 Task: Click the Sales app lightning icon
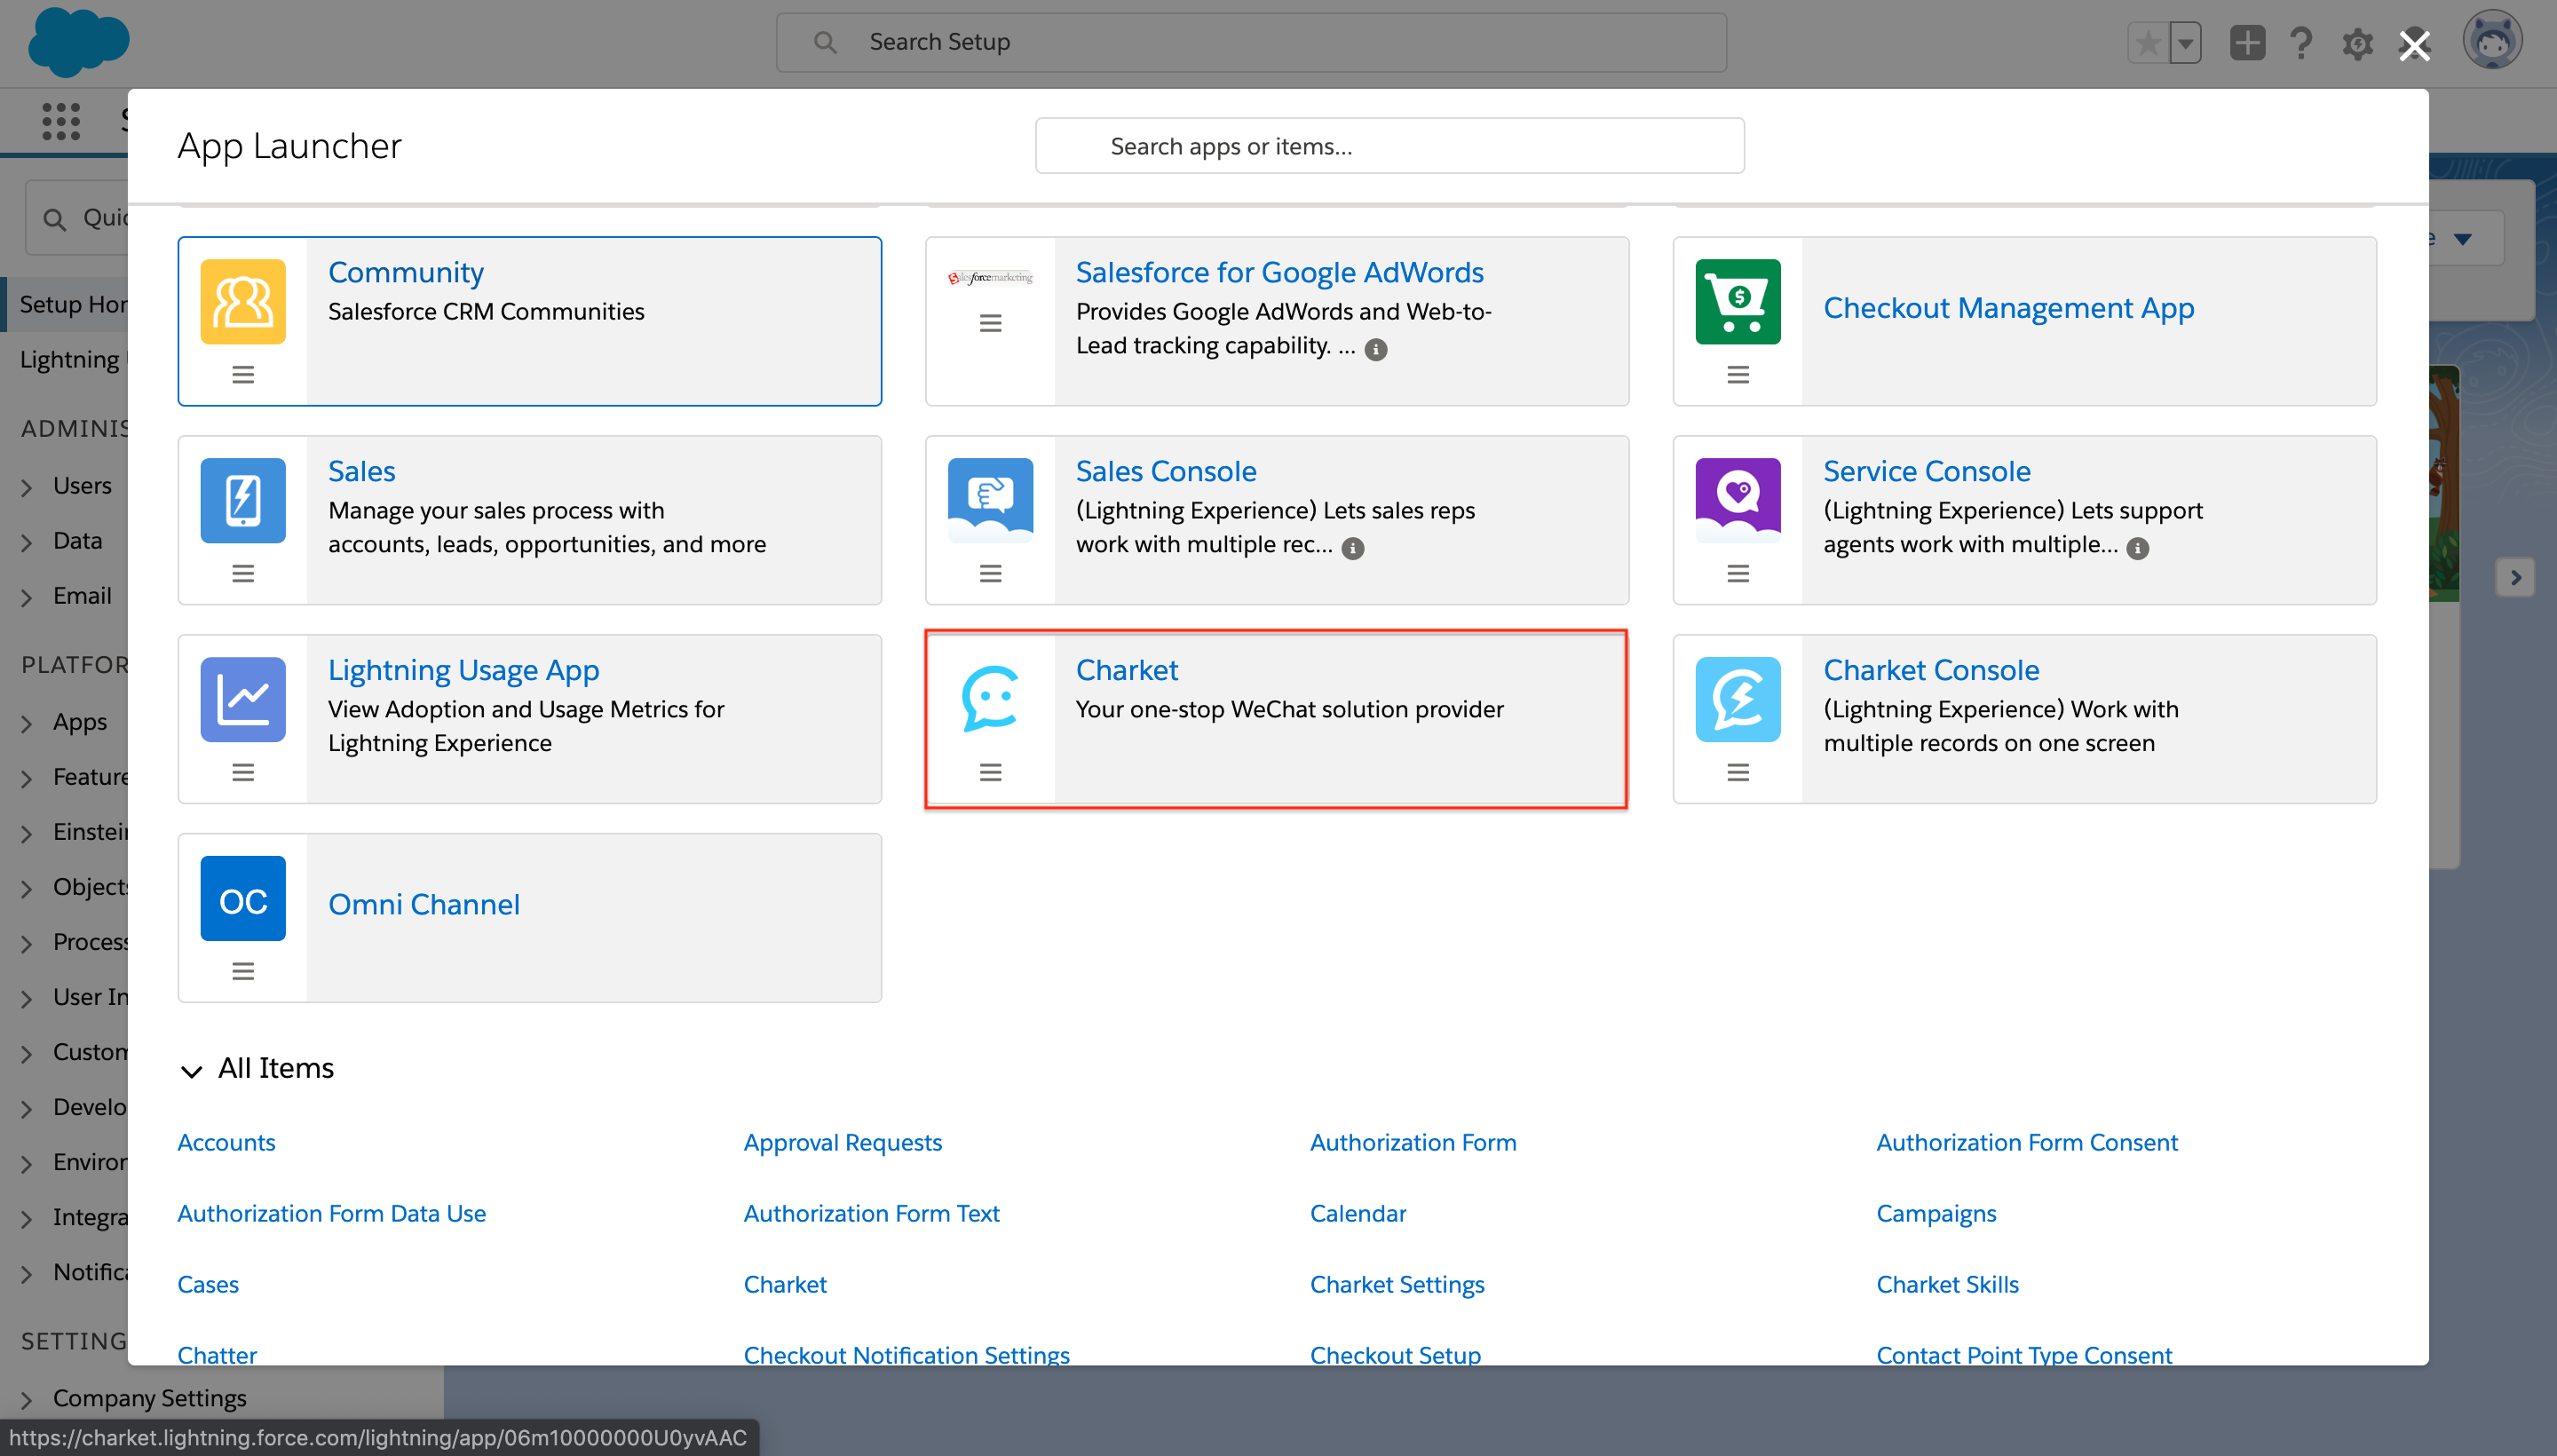tap(243, 500)
